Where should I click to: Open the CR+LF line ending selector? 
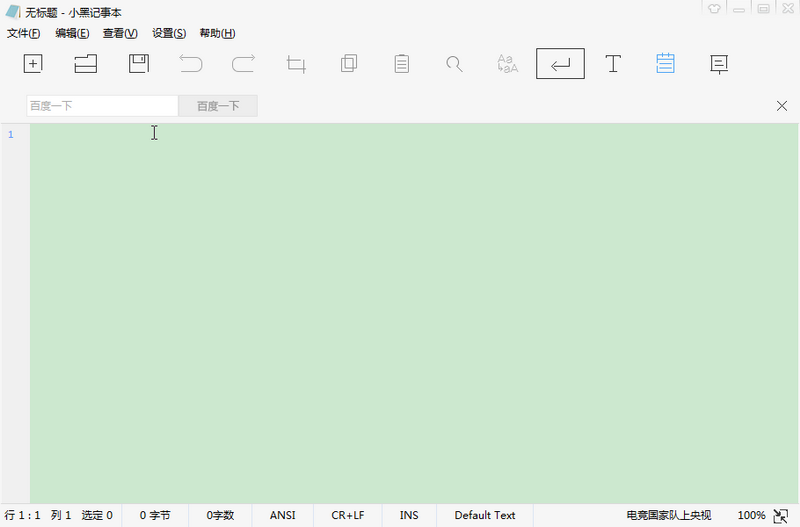348,515
